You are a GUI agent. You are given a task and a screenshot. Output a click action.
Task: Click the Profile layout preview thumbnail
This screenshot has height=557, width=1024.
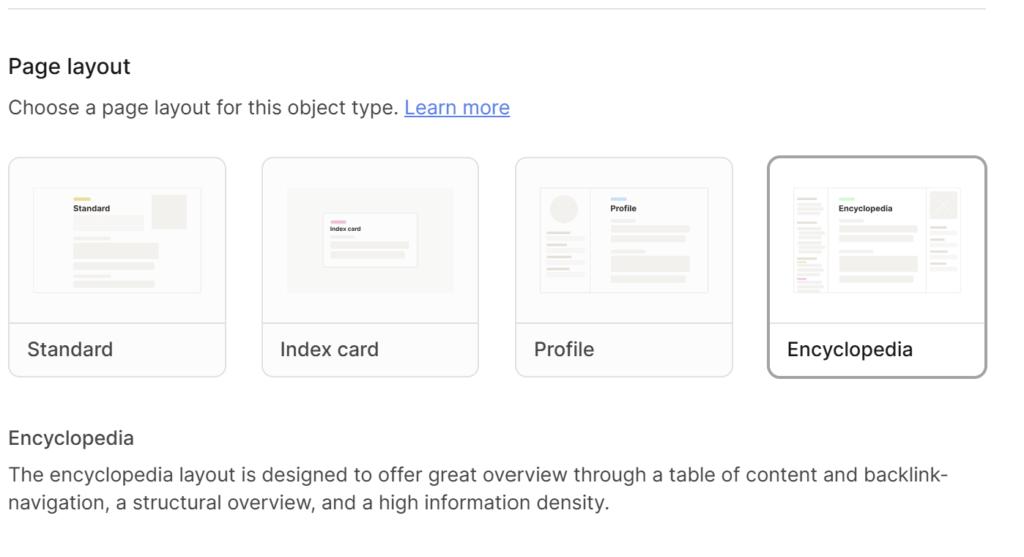[624, 240]
